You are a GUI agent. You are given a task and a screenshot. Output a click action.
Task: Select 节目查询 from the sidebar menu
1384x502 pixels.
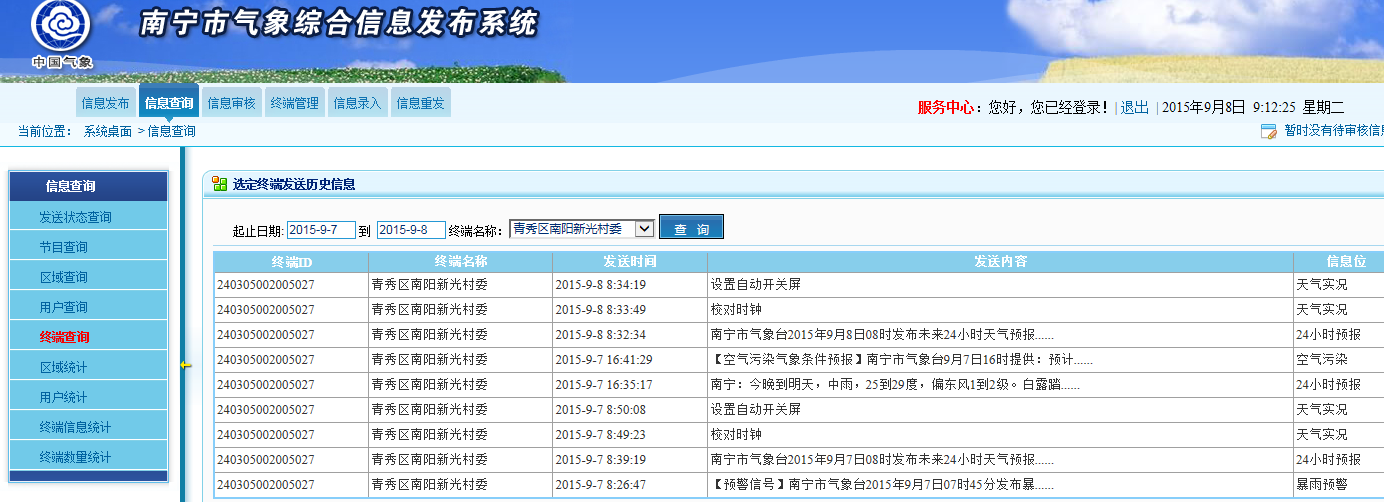coord(64,247)
